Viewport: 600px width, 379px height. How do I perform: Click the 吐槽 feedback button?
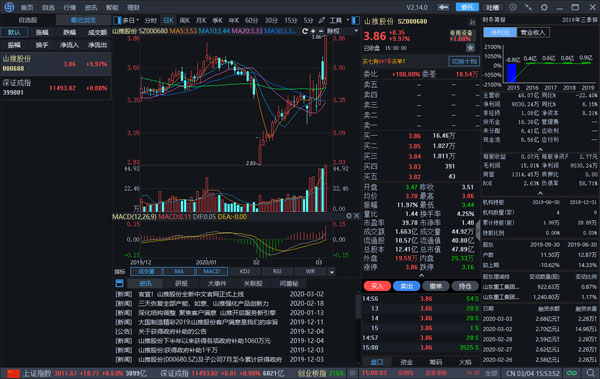pos(492,7)
